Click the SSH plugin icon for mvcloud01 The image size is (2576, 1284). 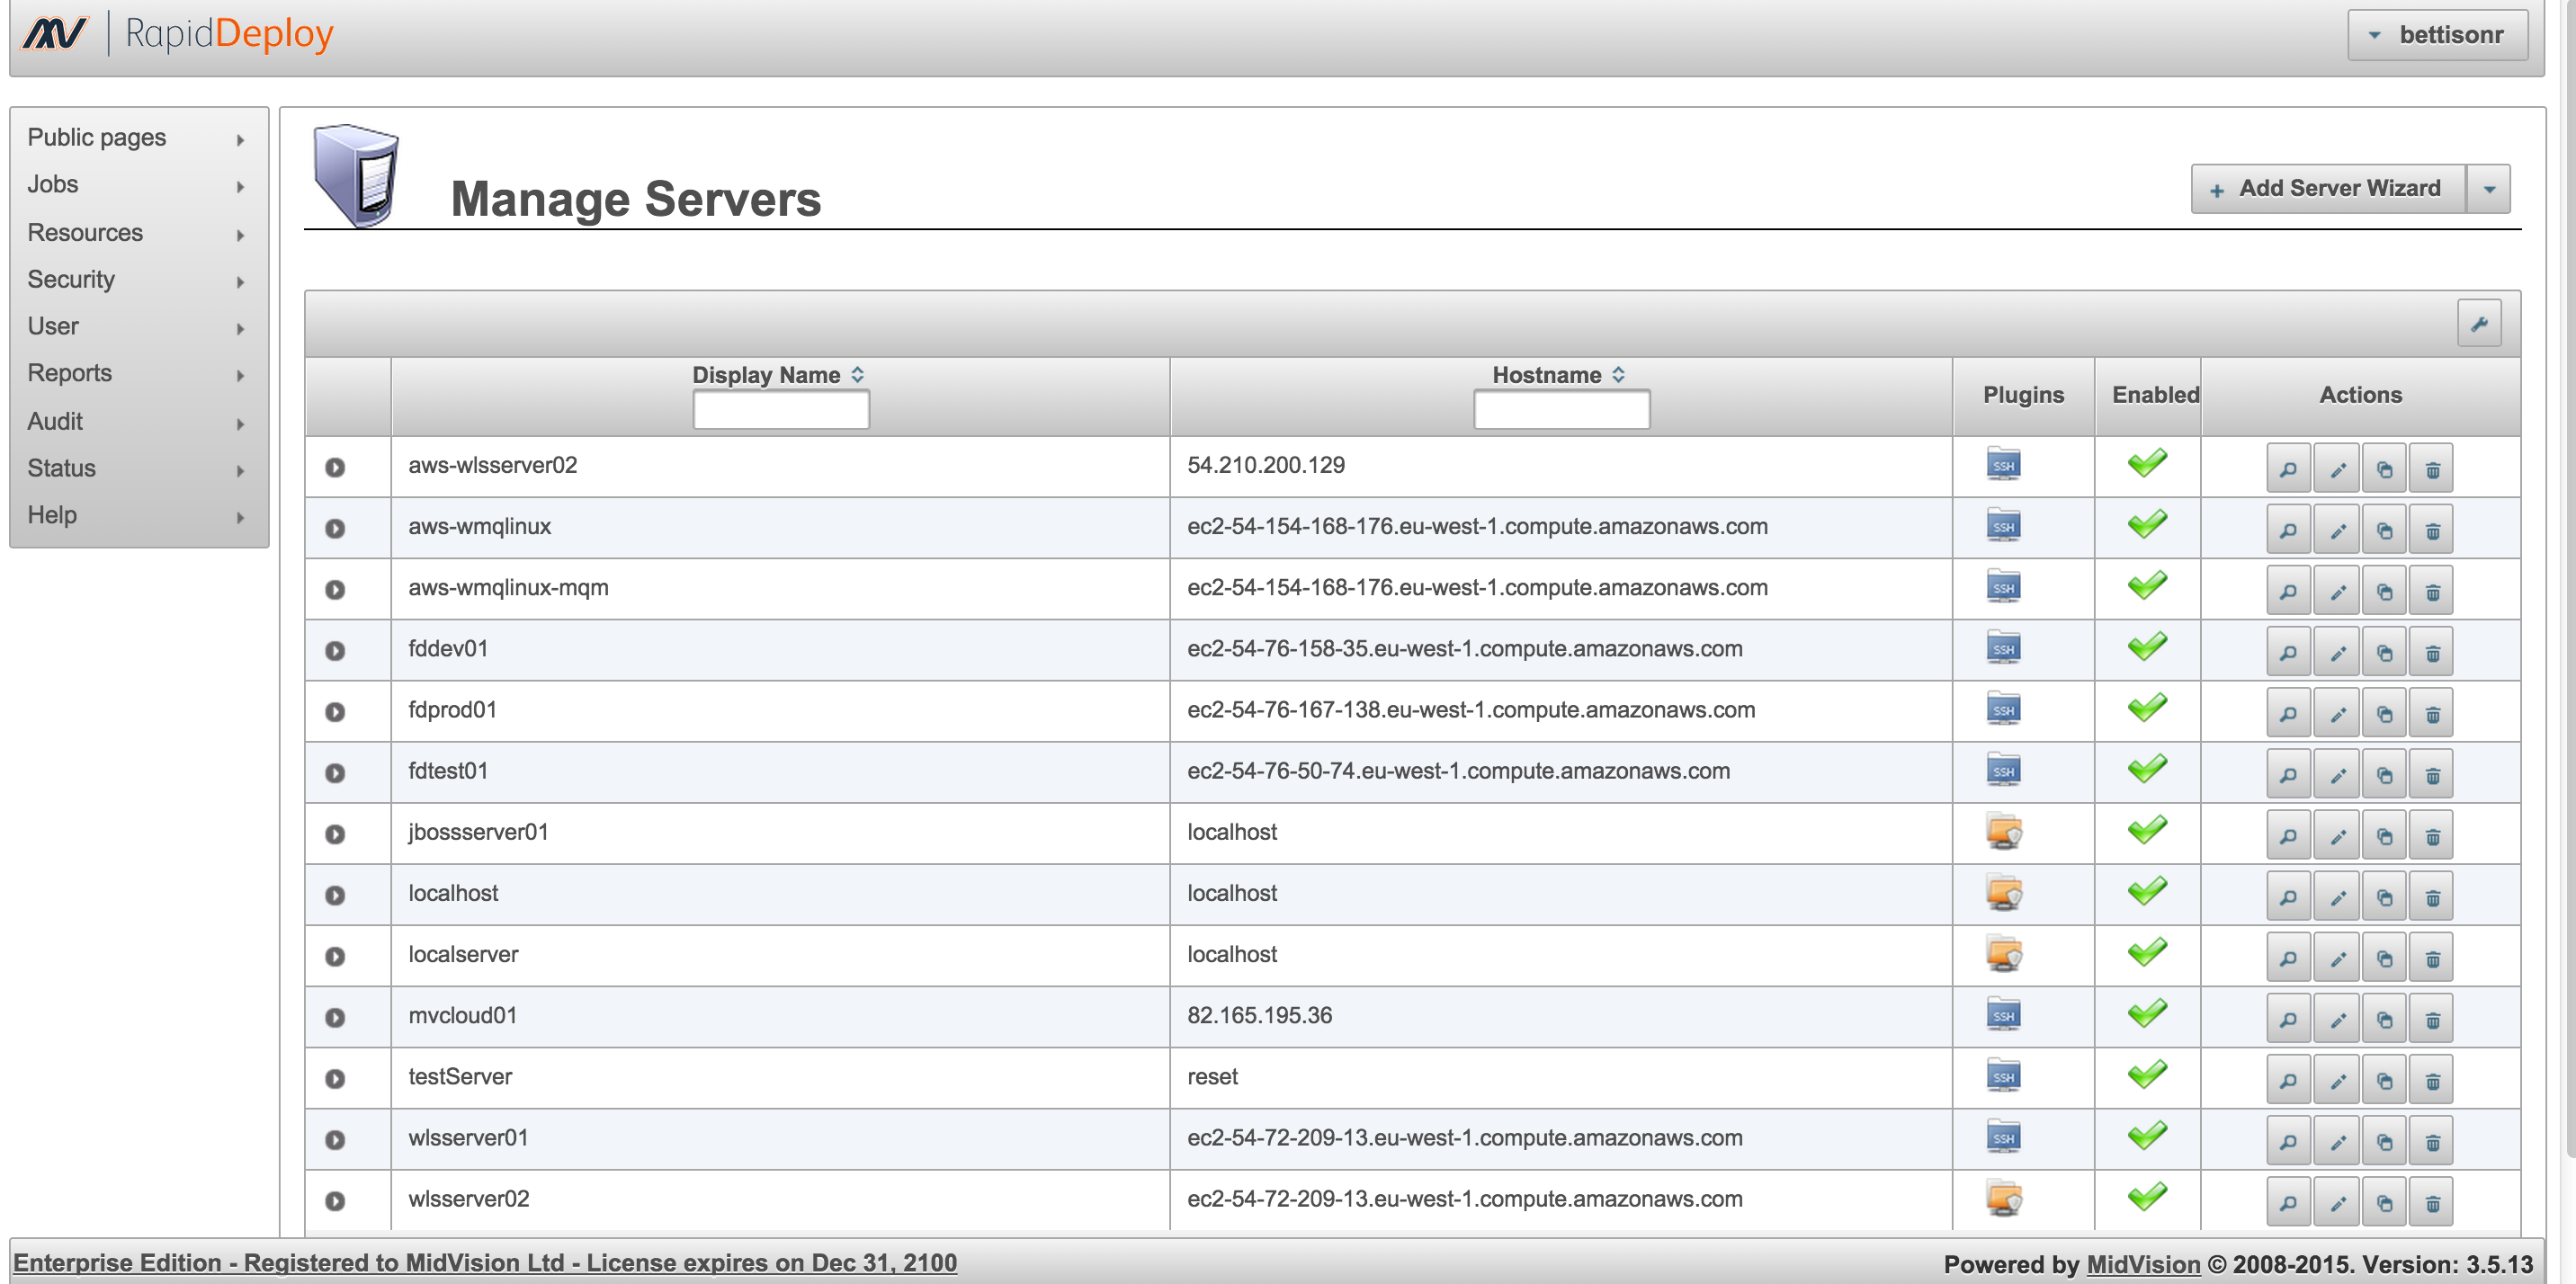pyautogui.click(x=2003, y=1014)
